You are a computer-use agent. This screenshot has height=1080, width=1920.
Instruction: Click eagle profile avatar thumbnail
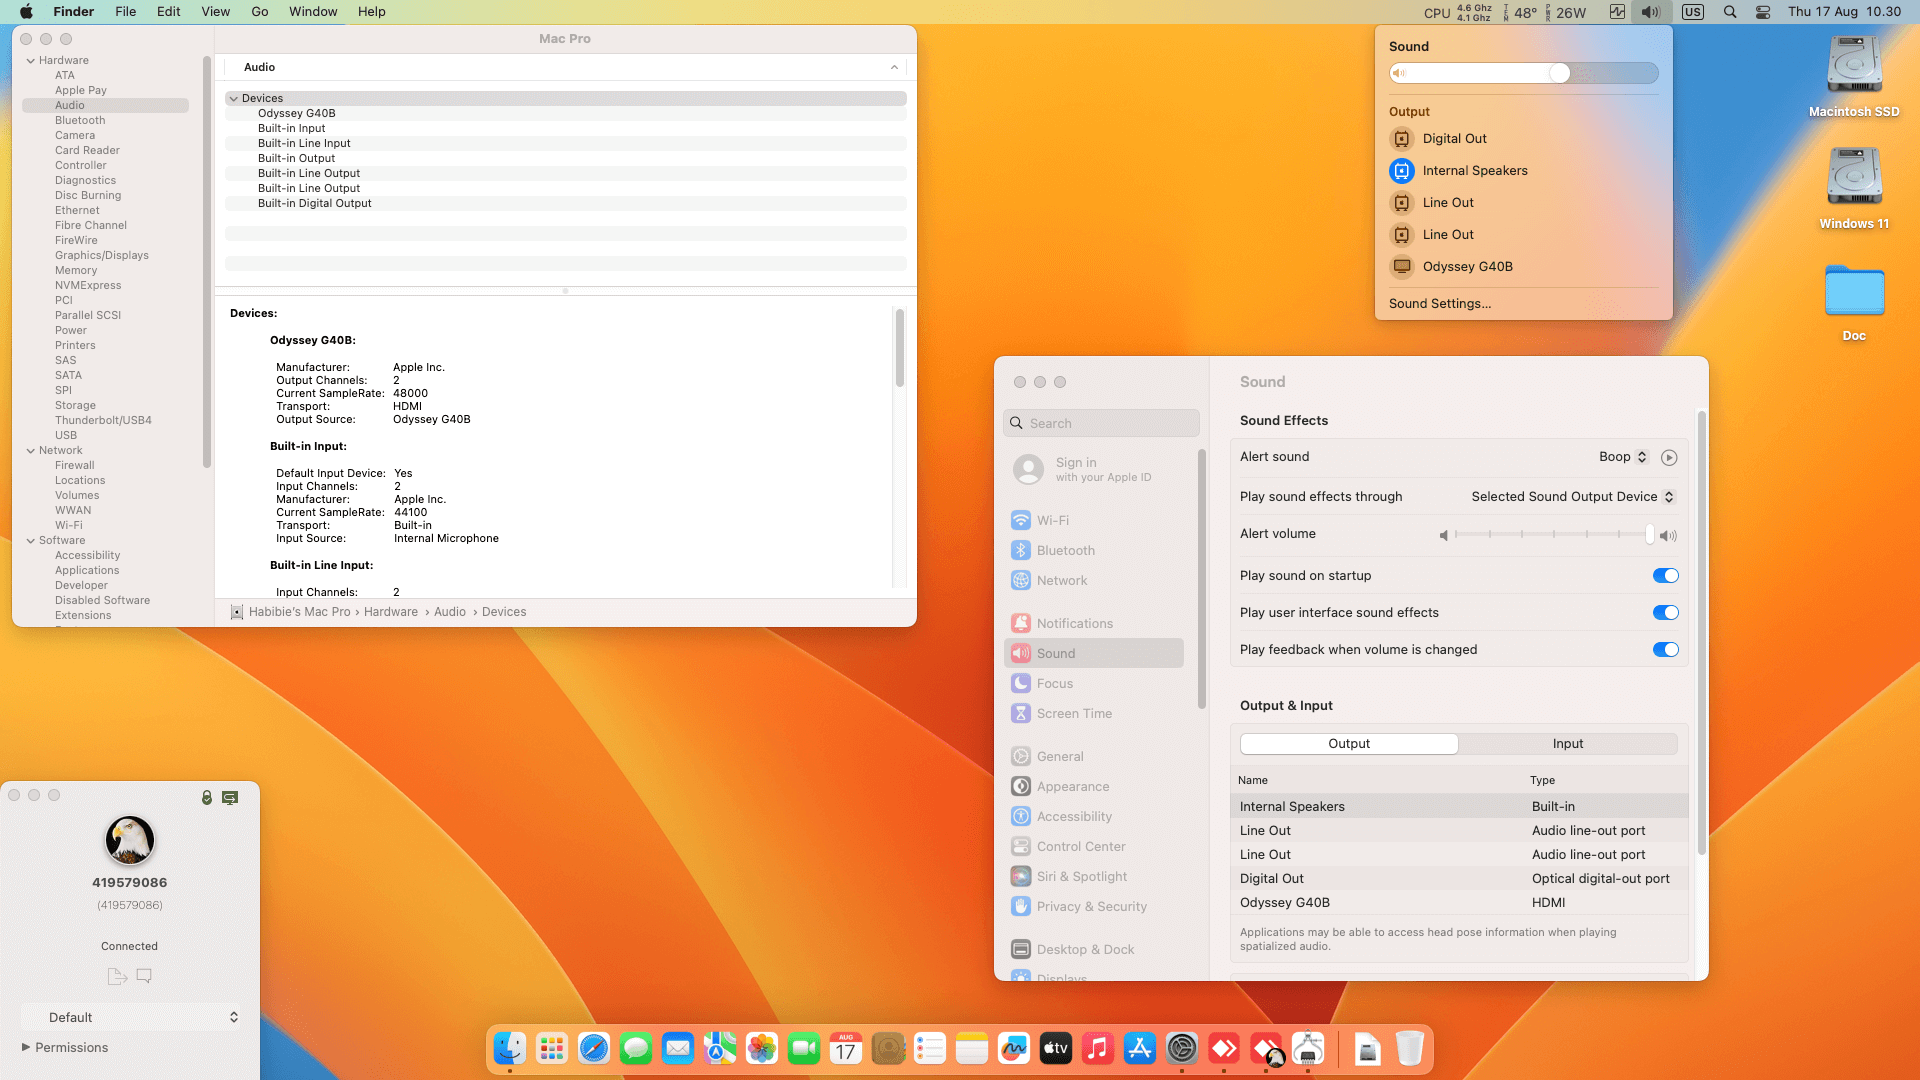130,840
